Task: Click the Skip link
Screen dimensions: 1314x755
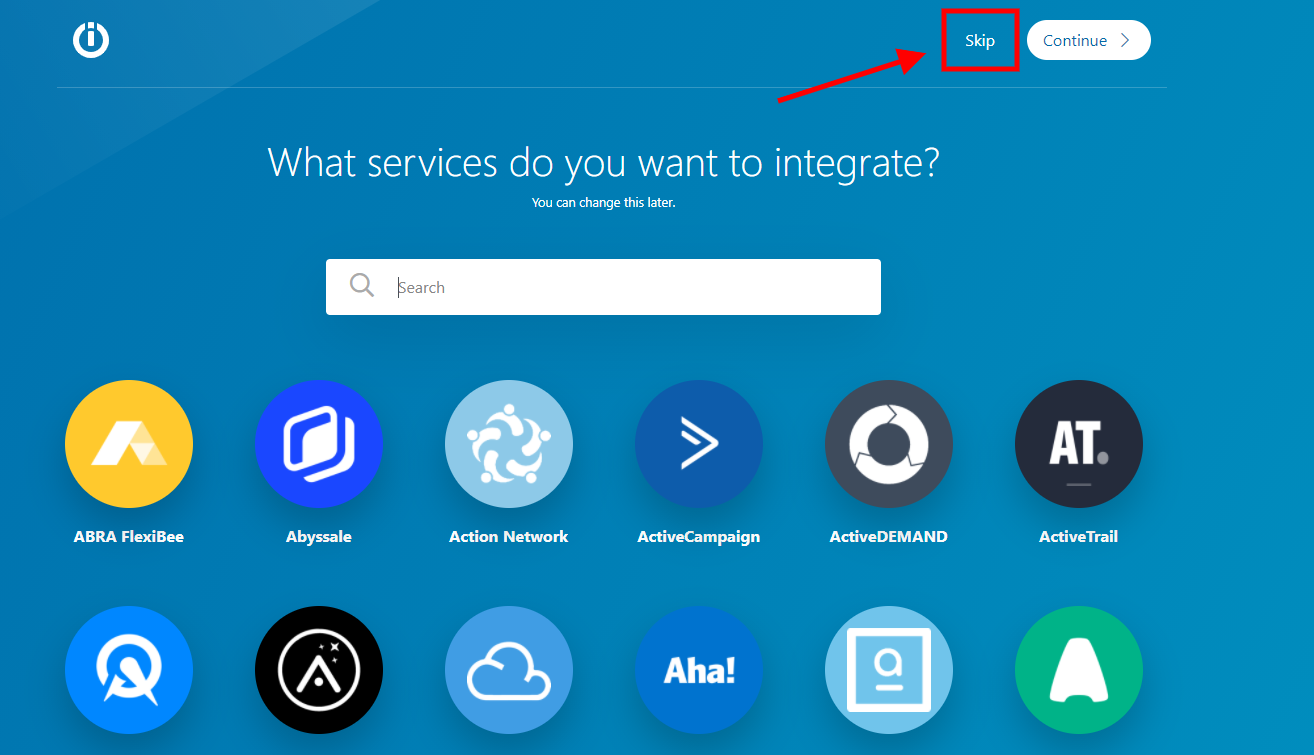Action: coord(980,40)
